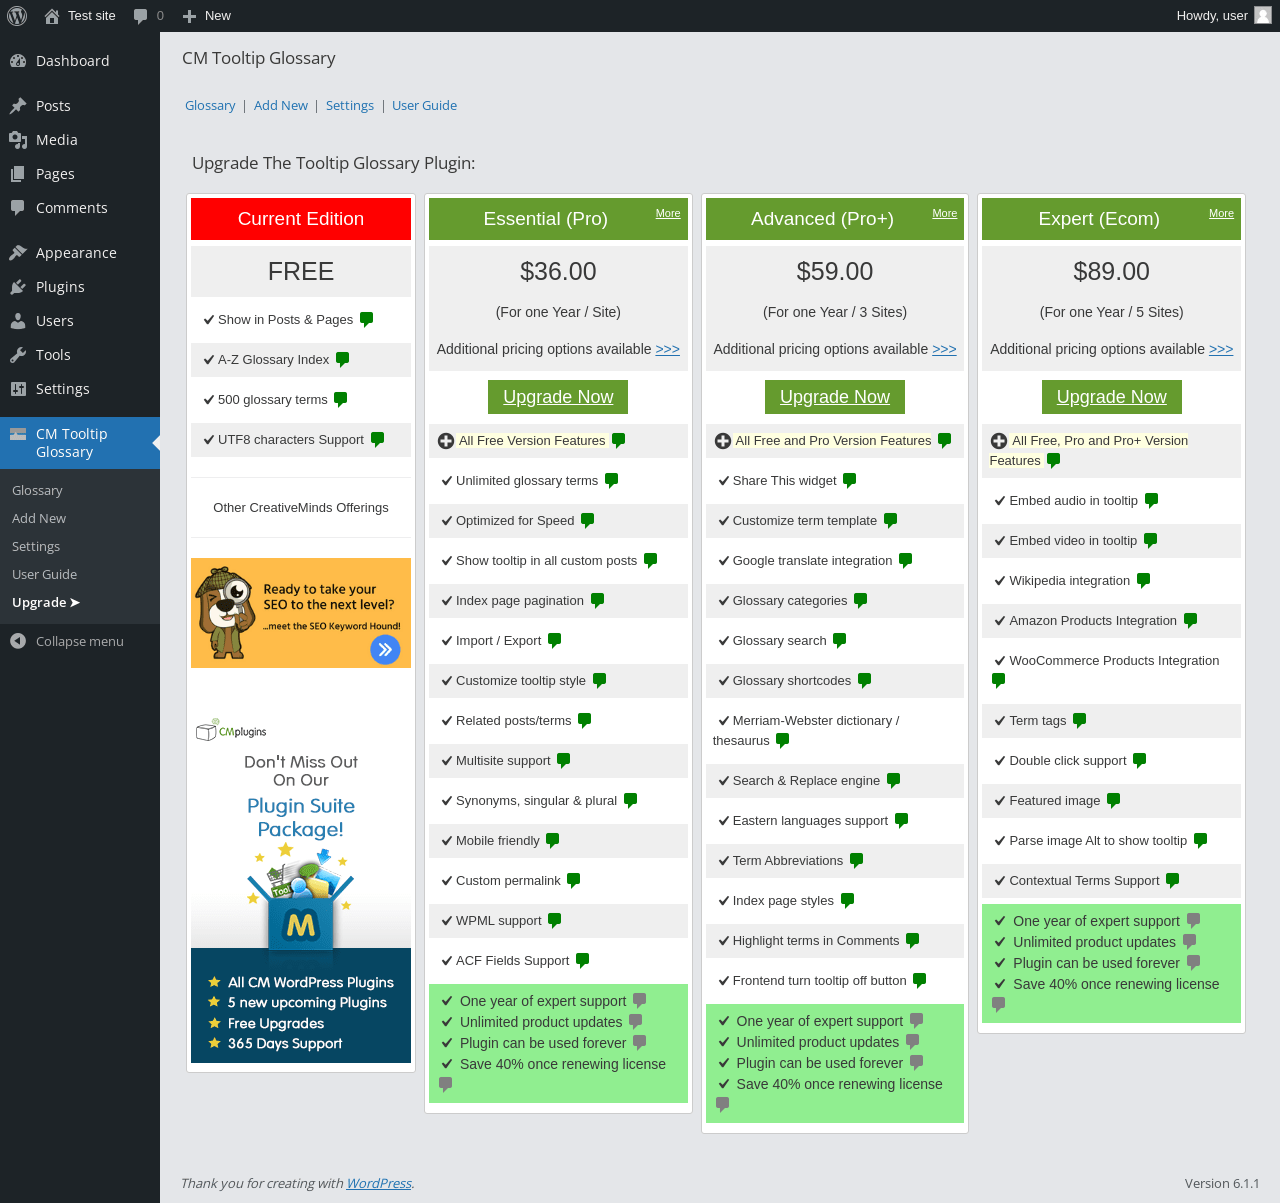
Task: Click tooltip icon next to Index page styles
Action: coord(847,901)
